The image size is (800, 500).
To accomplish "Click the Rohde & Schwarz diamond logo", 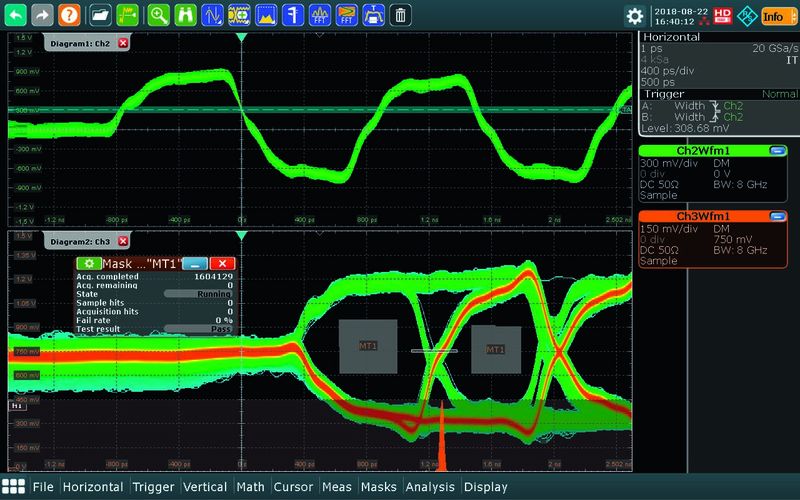I will (x=747, y=16).
